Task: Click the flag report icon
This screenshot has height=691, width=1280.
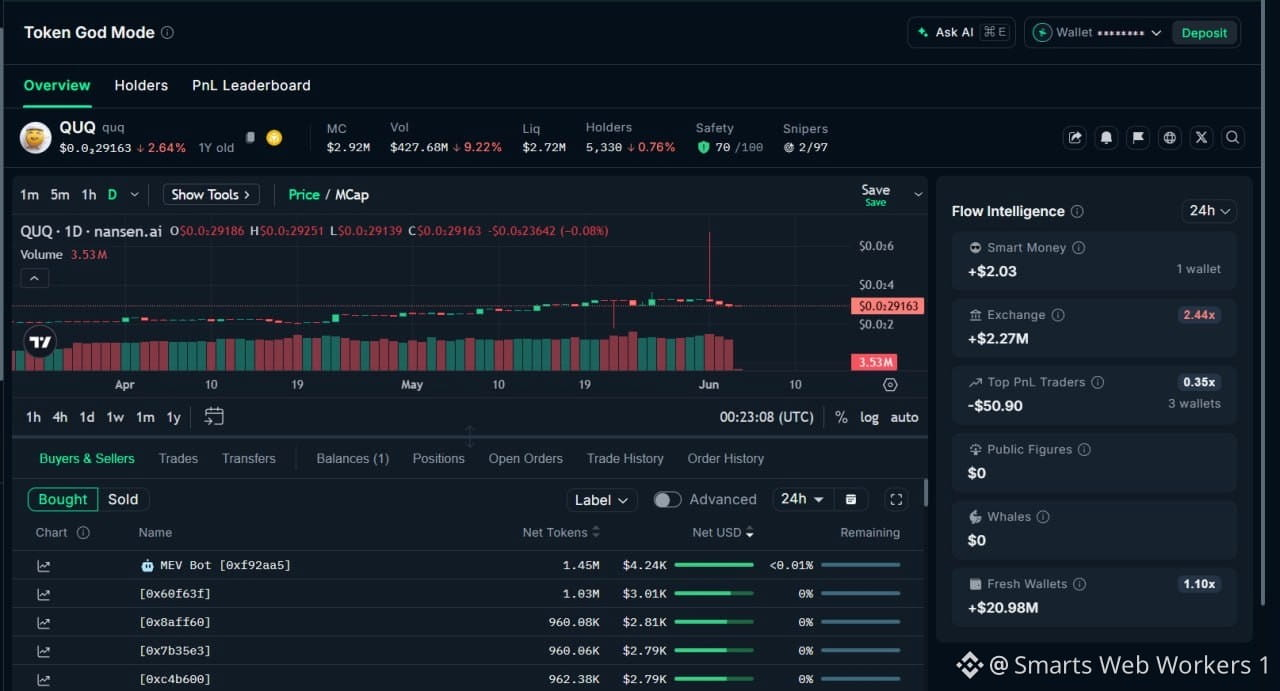Action: click(x=1138, y=138)
